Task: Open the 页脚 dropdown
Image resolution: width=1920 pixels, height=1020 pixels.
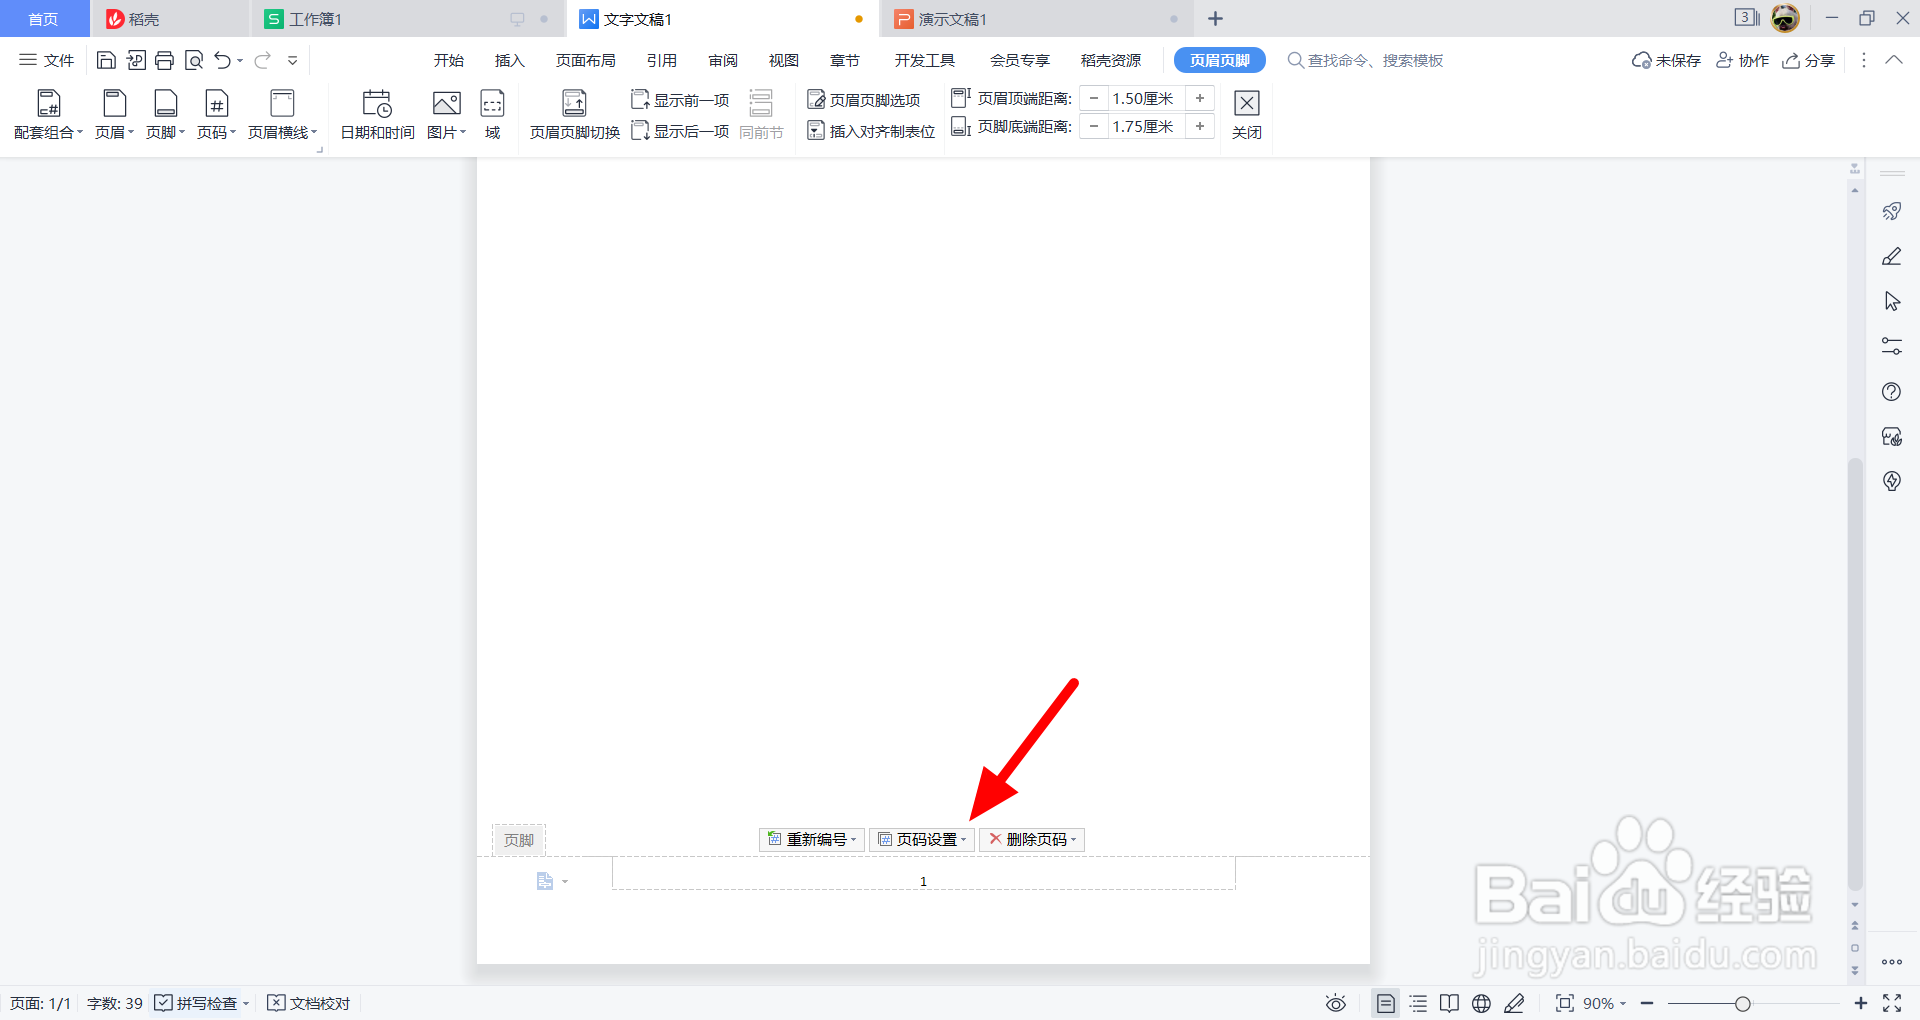Action: (x=166, y=115)
